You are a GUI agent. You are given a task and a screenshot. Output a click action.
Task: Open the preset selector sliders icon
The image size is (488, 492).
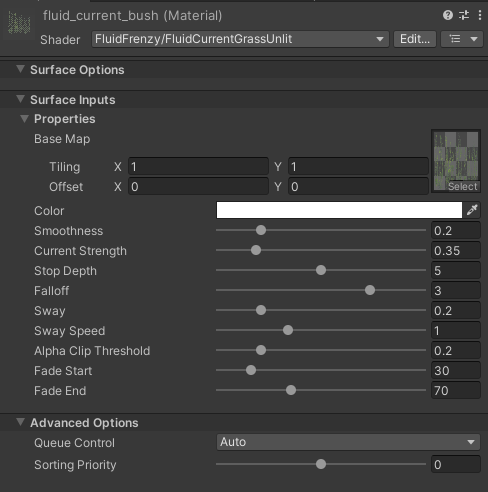(x=464, y=15)
